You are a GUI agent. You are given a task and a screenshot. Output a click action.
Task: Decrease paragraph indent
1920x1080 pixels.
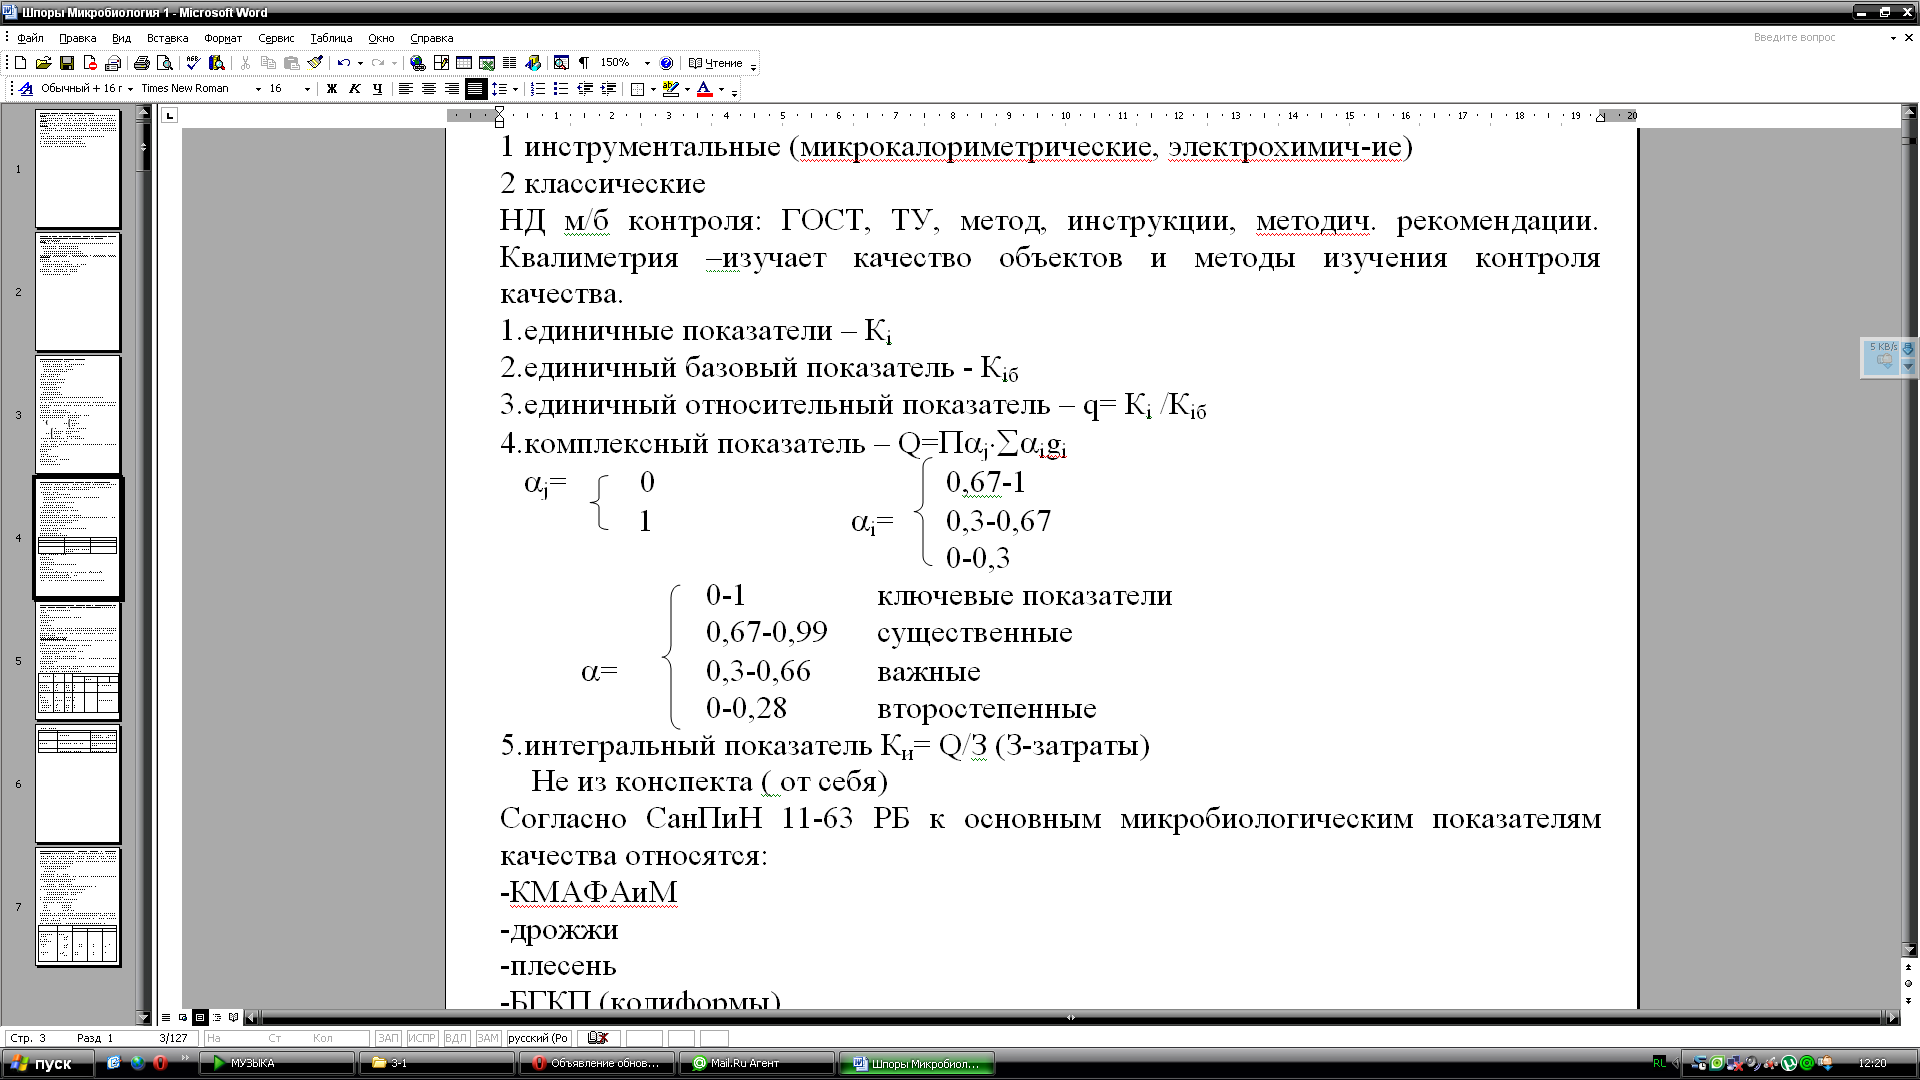click(x=585, y=89)
